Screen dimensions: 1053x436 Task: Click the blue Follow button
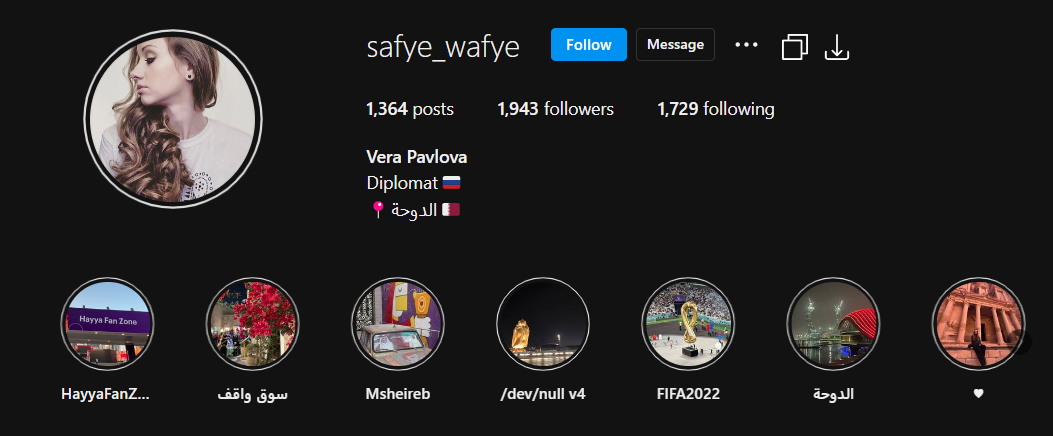[x=588, y=45]
